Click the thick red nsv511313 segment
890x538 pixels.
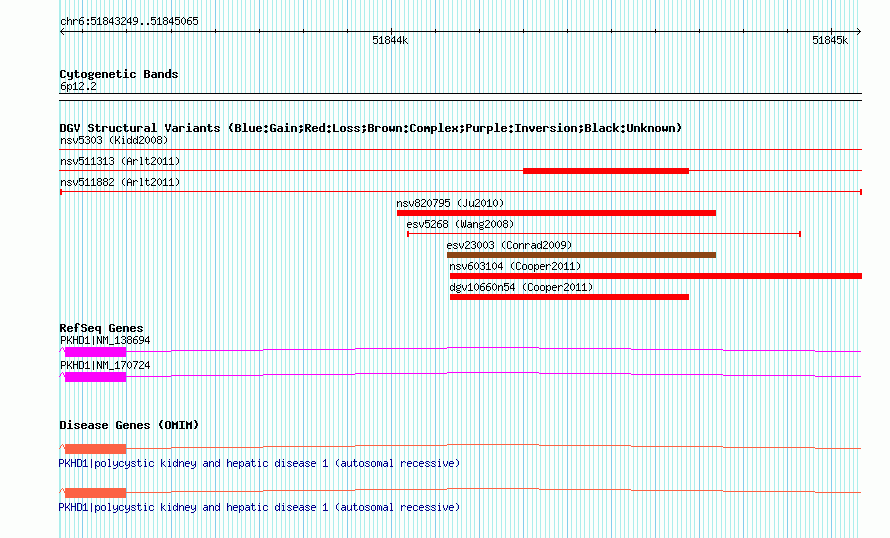(606, 171)
